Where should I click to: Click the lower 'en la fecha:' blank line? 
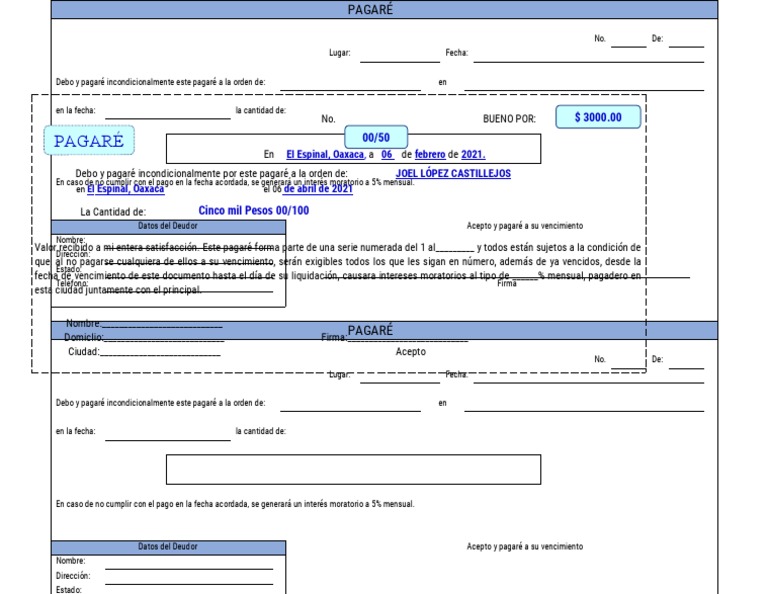coord(168,440)
